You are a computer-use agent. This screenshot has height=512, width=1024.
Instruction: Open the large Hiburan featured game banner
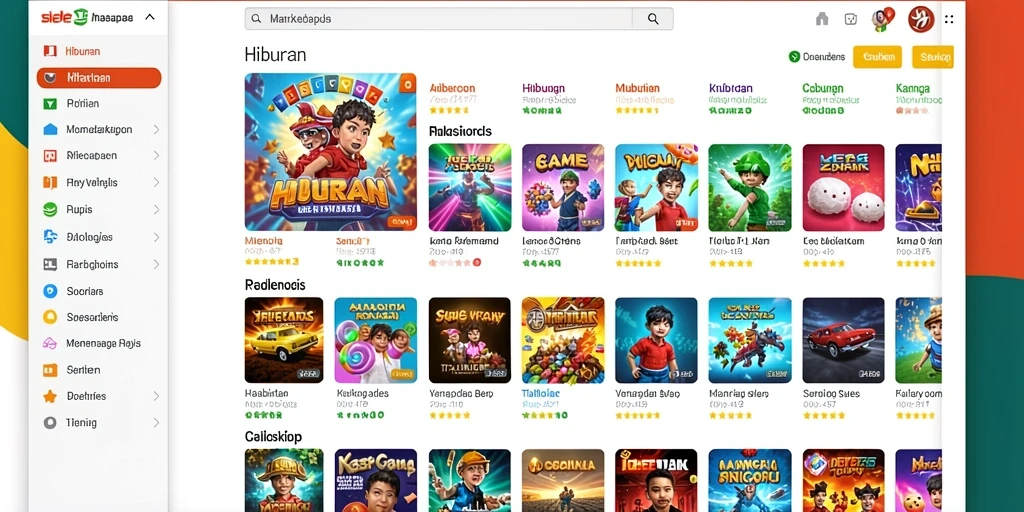tap(330, 152)
